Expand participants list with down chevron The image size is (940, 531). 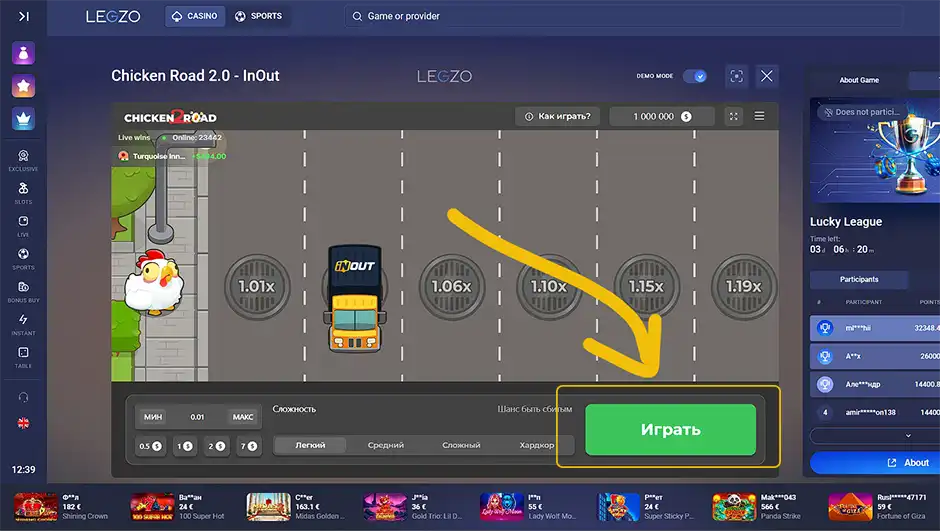pyautogui.click(x=908, y=436)
